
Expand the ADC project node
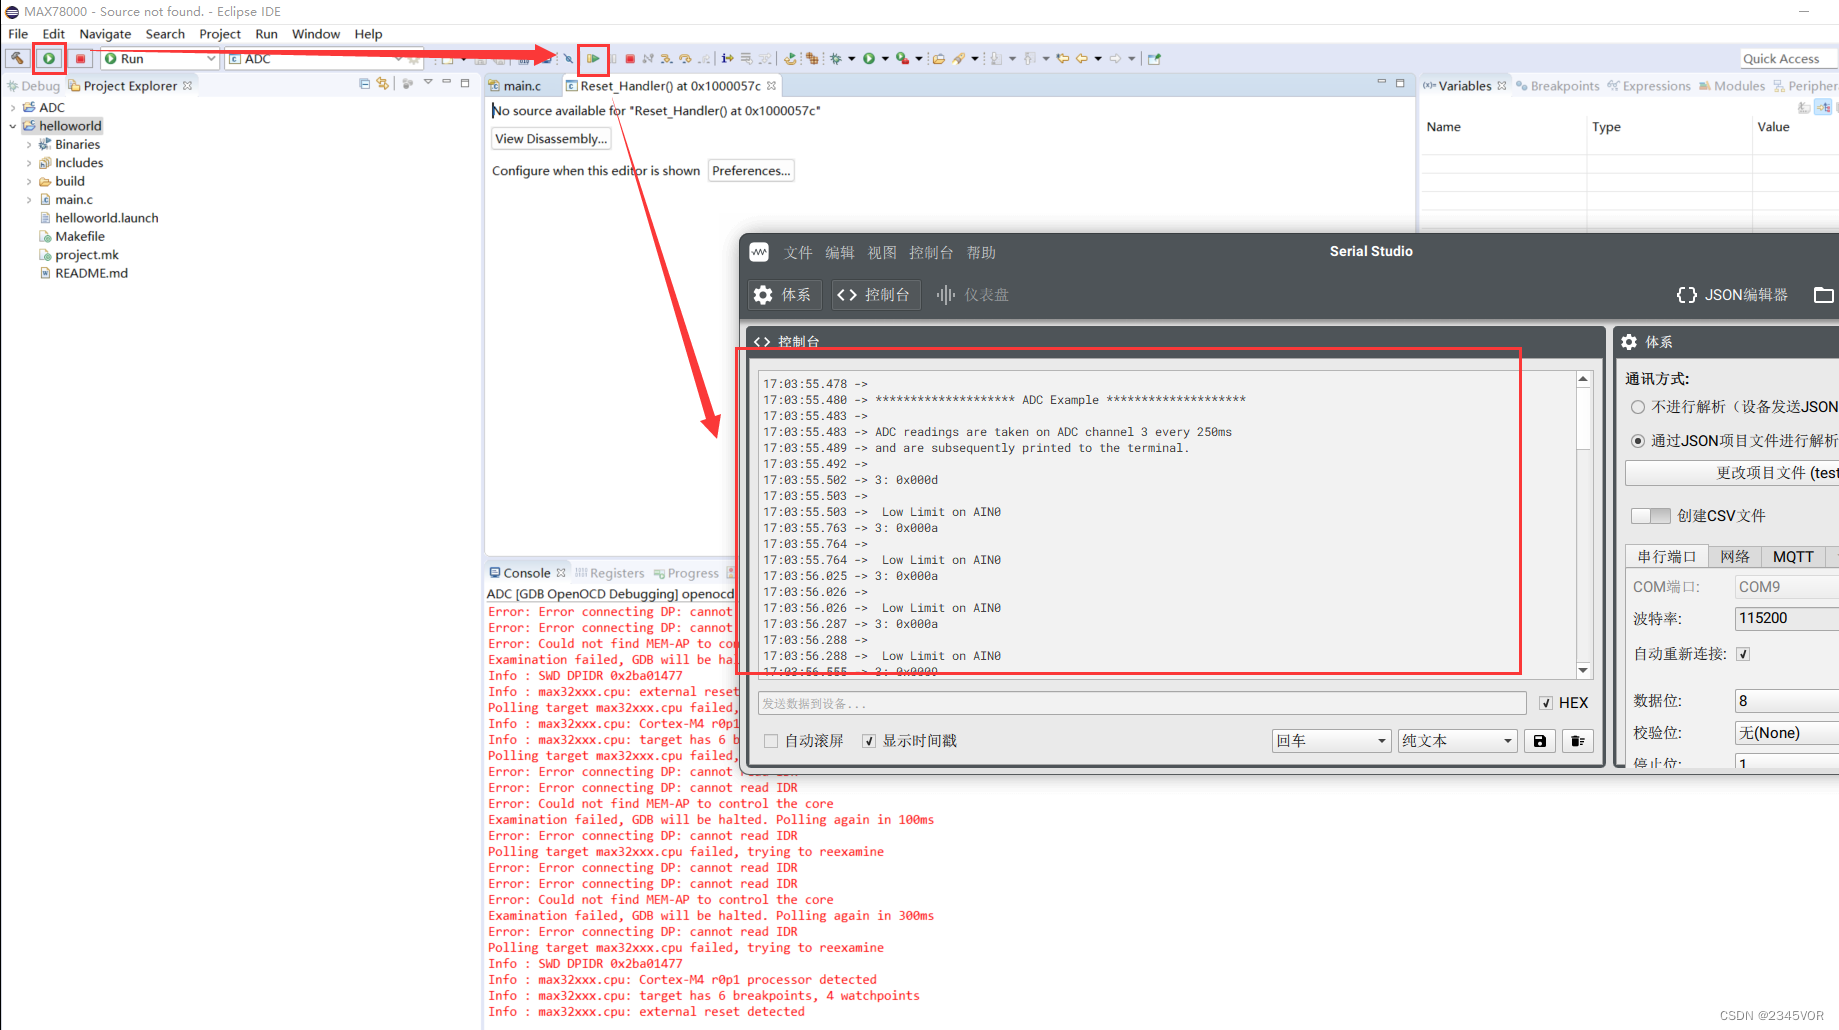[12, 108]
